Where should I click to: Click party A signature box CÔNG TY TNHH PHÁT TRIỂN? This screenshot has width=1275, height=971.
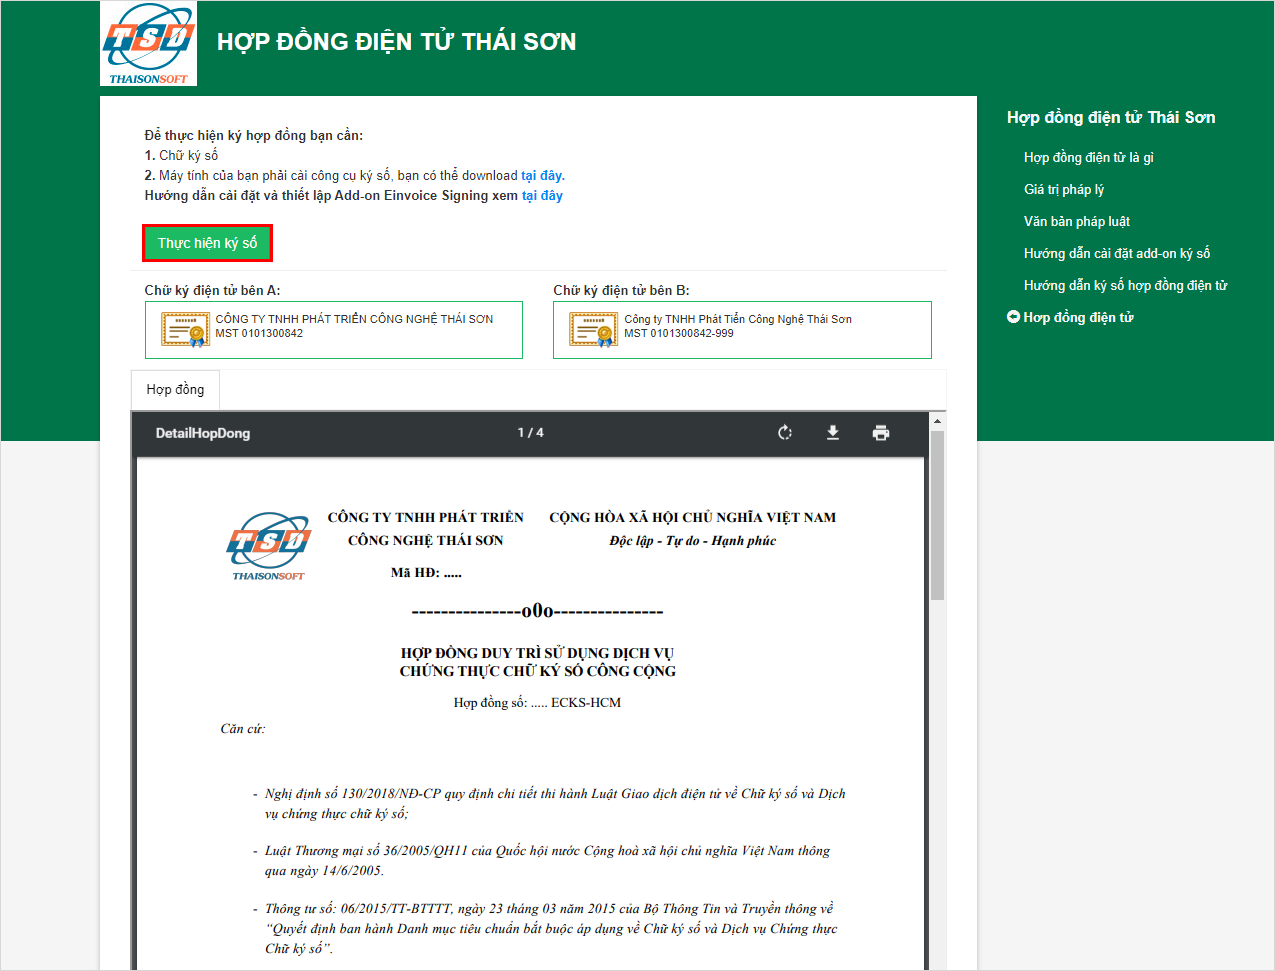[334, 330]
